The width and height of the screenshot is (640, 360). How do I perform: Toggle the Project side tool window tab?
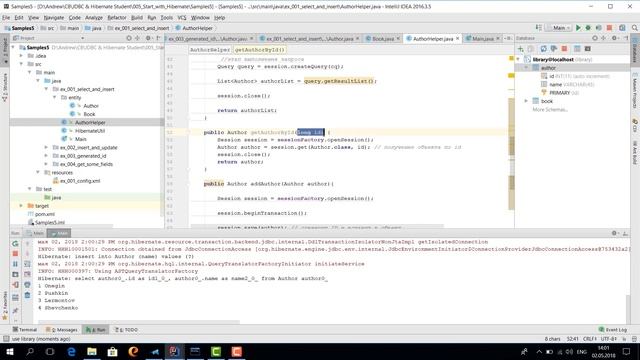pyautogui.click(x=4, y=50)
